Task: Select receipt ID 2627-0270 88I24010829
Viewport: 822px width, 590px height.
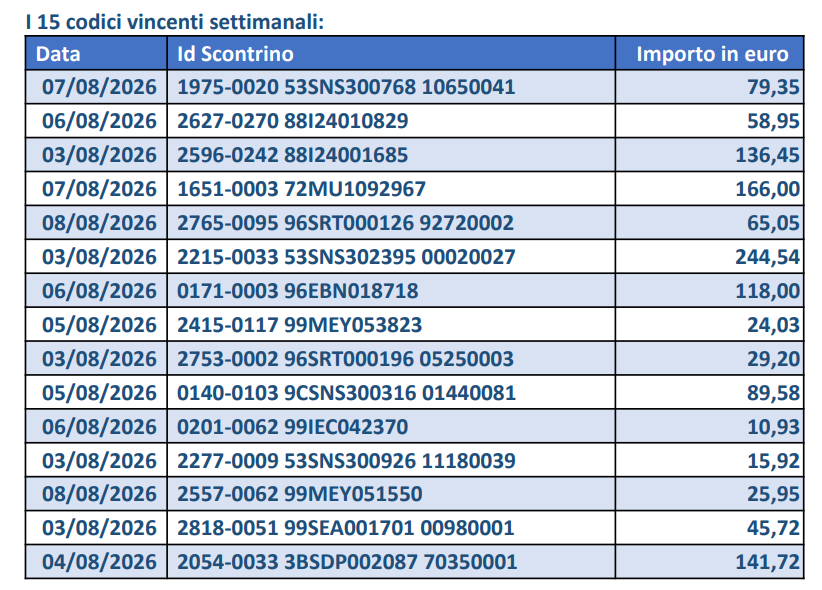Action: (293, 121)
